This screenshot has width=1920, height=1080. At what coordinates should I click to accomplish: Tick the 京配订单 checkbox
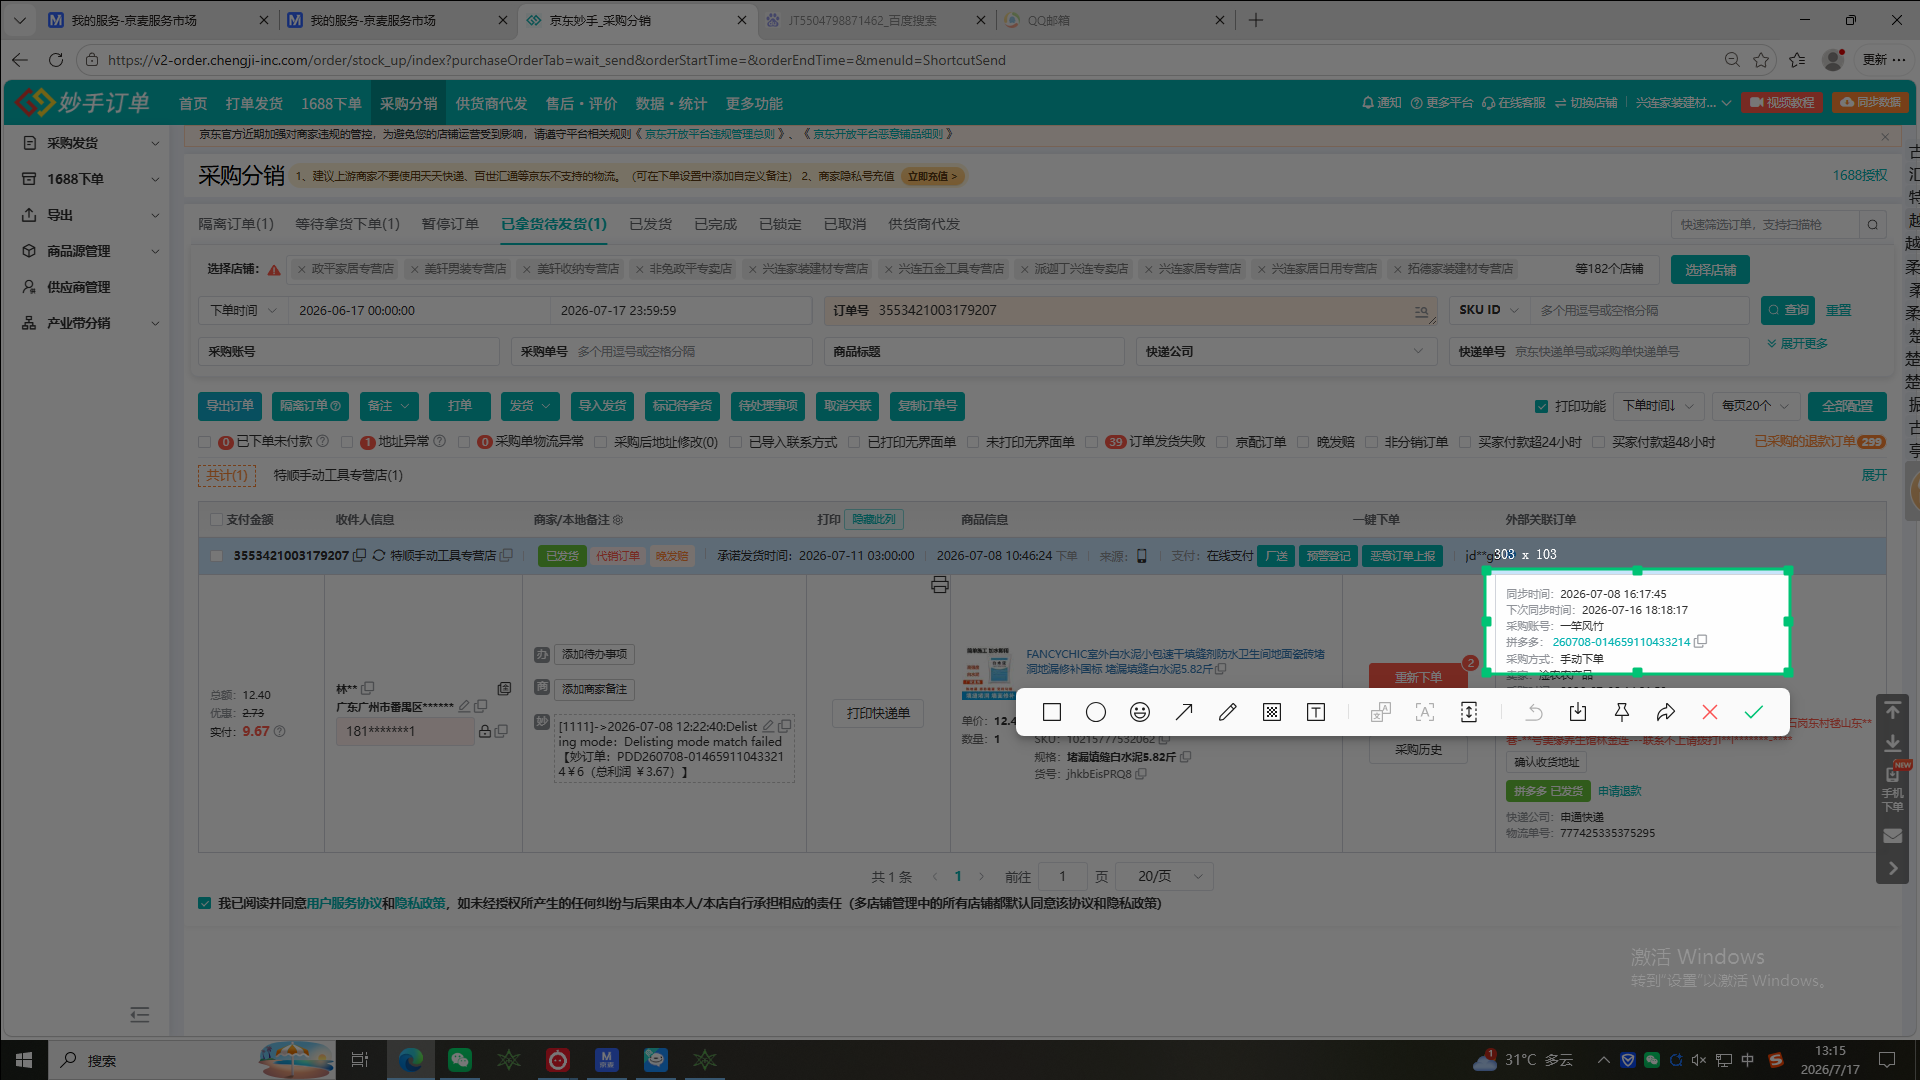tap(1222, 442)
